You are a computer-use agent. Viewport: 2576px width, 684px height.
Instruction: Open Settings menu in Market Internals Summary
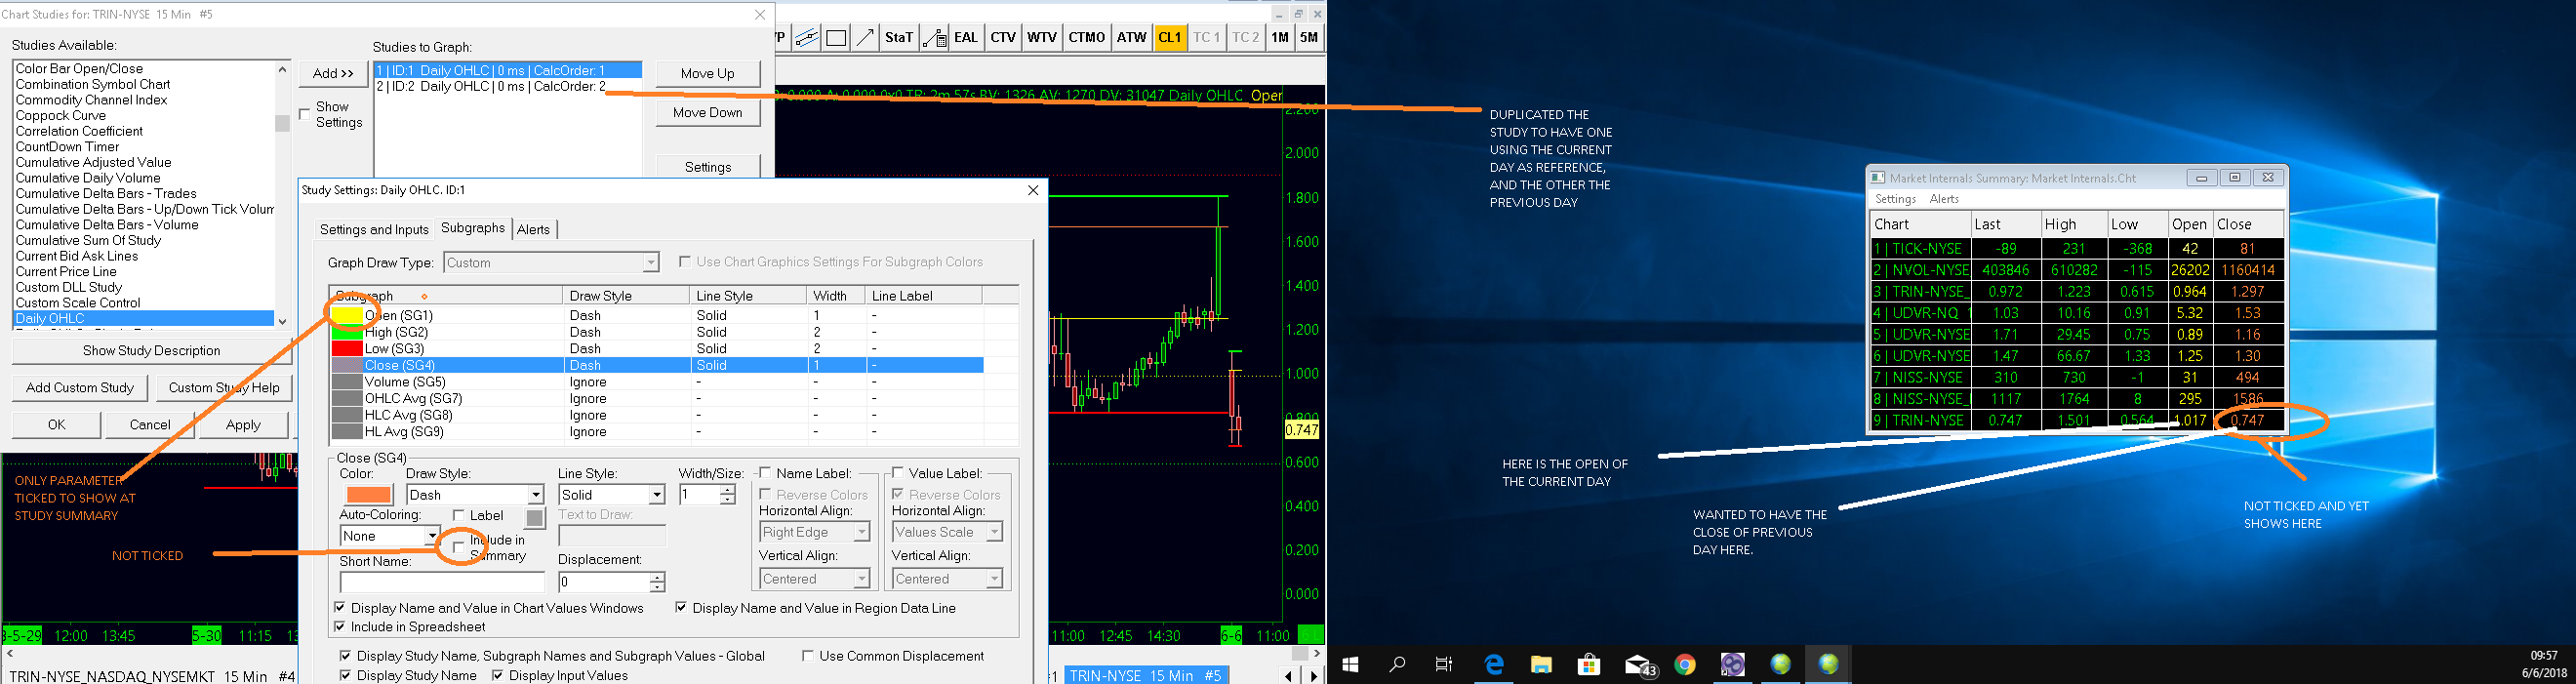click(x=1895, y=199)
